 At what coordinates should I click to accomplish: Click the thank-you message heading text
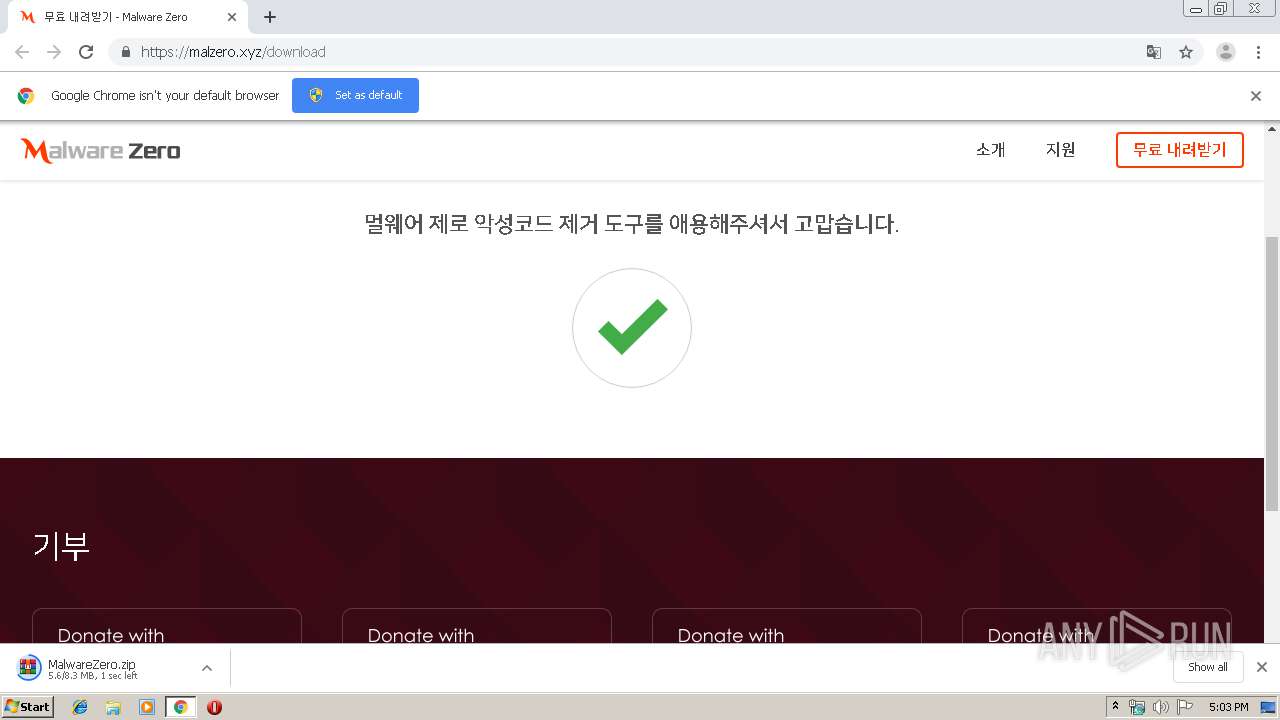632,224
